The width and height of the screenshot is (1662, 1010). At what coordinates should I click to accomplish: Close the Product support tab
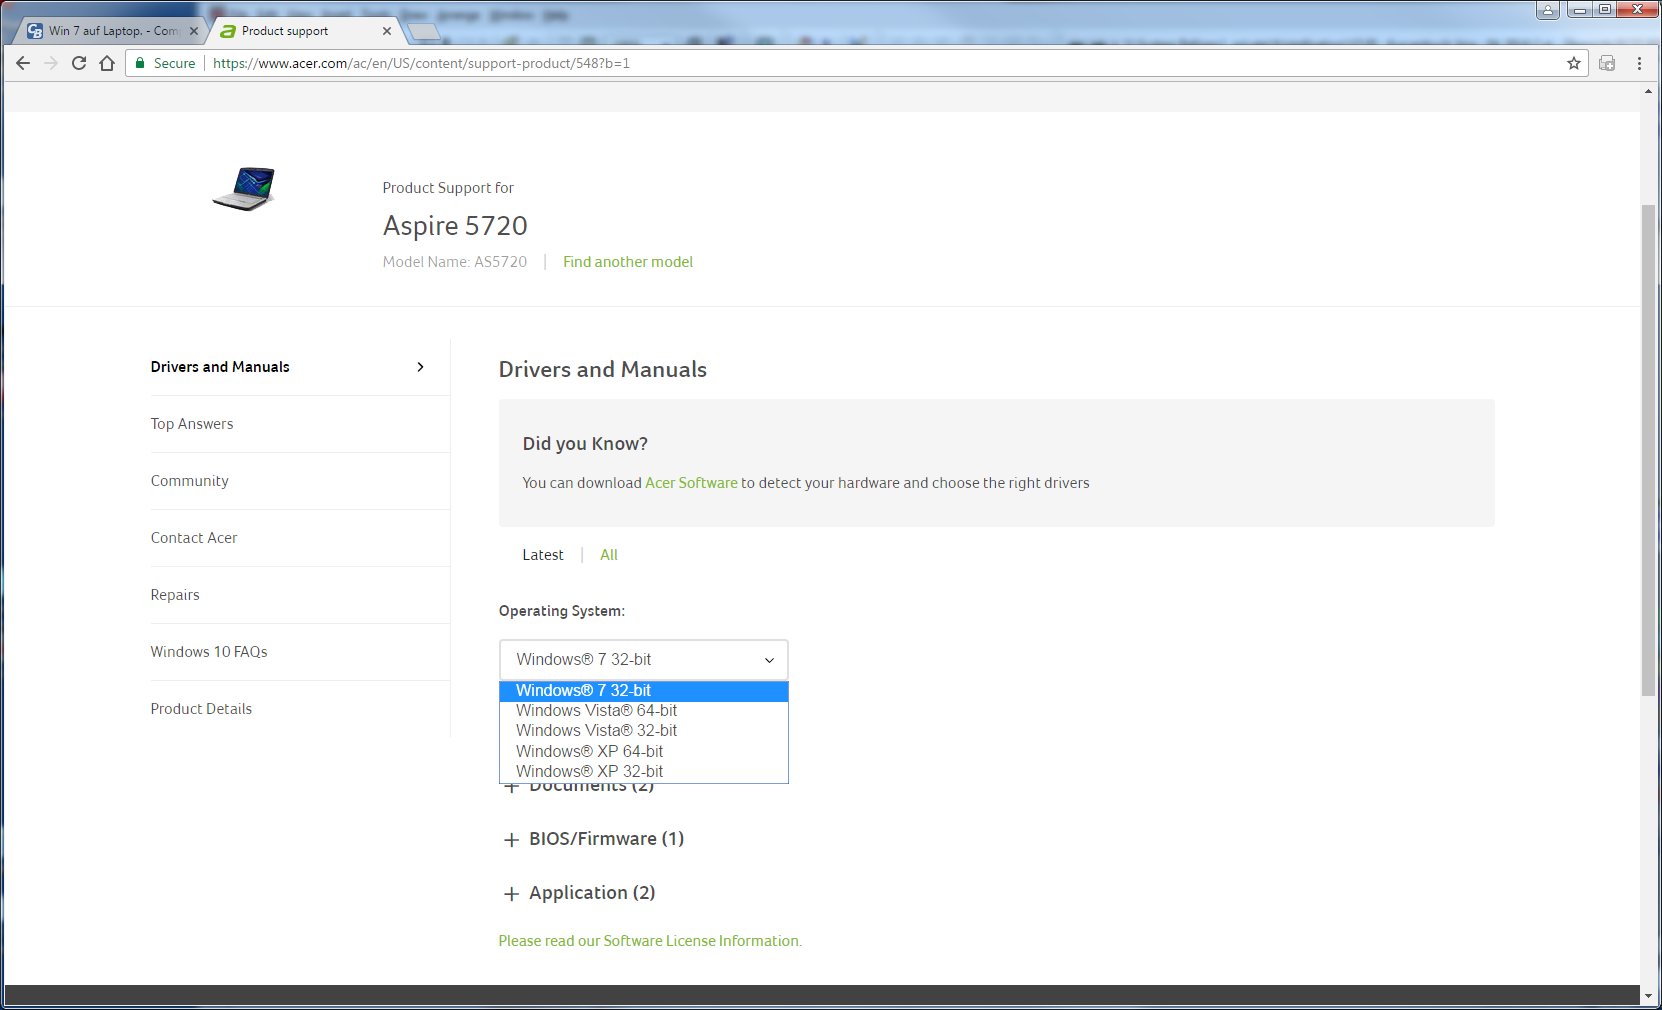tap(387, 31)
